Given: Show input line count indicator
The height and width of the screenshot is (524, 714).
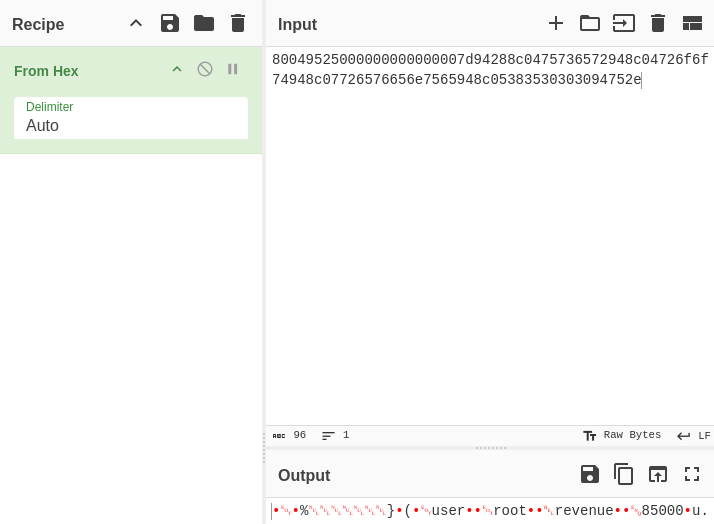Looking at the screenshot, I should coord(336,435).
